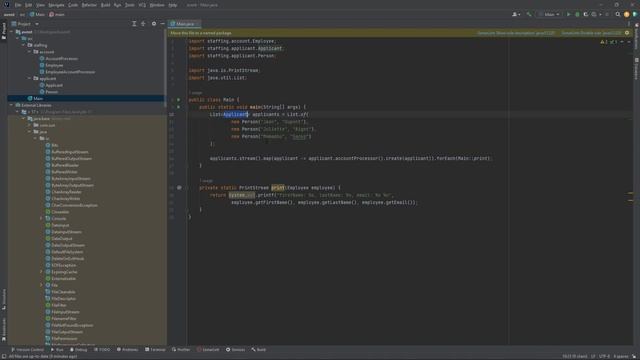Click the encoding indicator in status bar
The image size is (640, 360).
[x=604, y=356]
